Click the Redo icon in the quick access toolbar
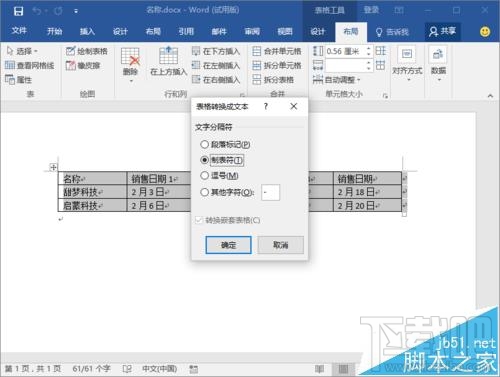Screen dimensions: 500x377 [x=58, y=11]
